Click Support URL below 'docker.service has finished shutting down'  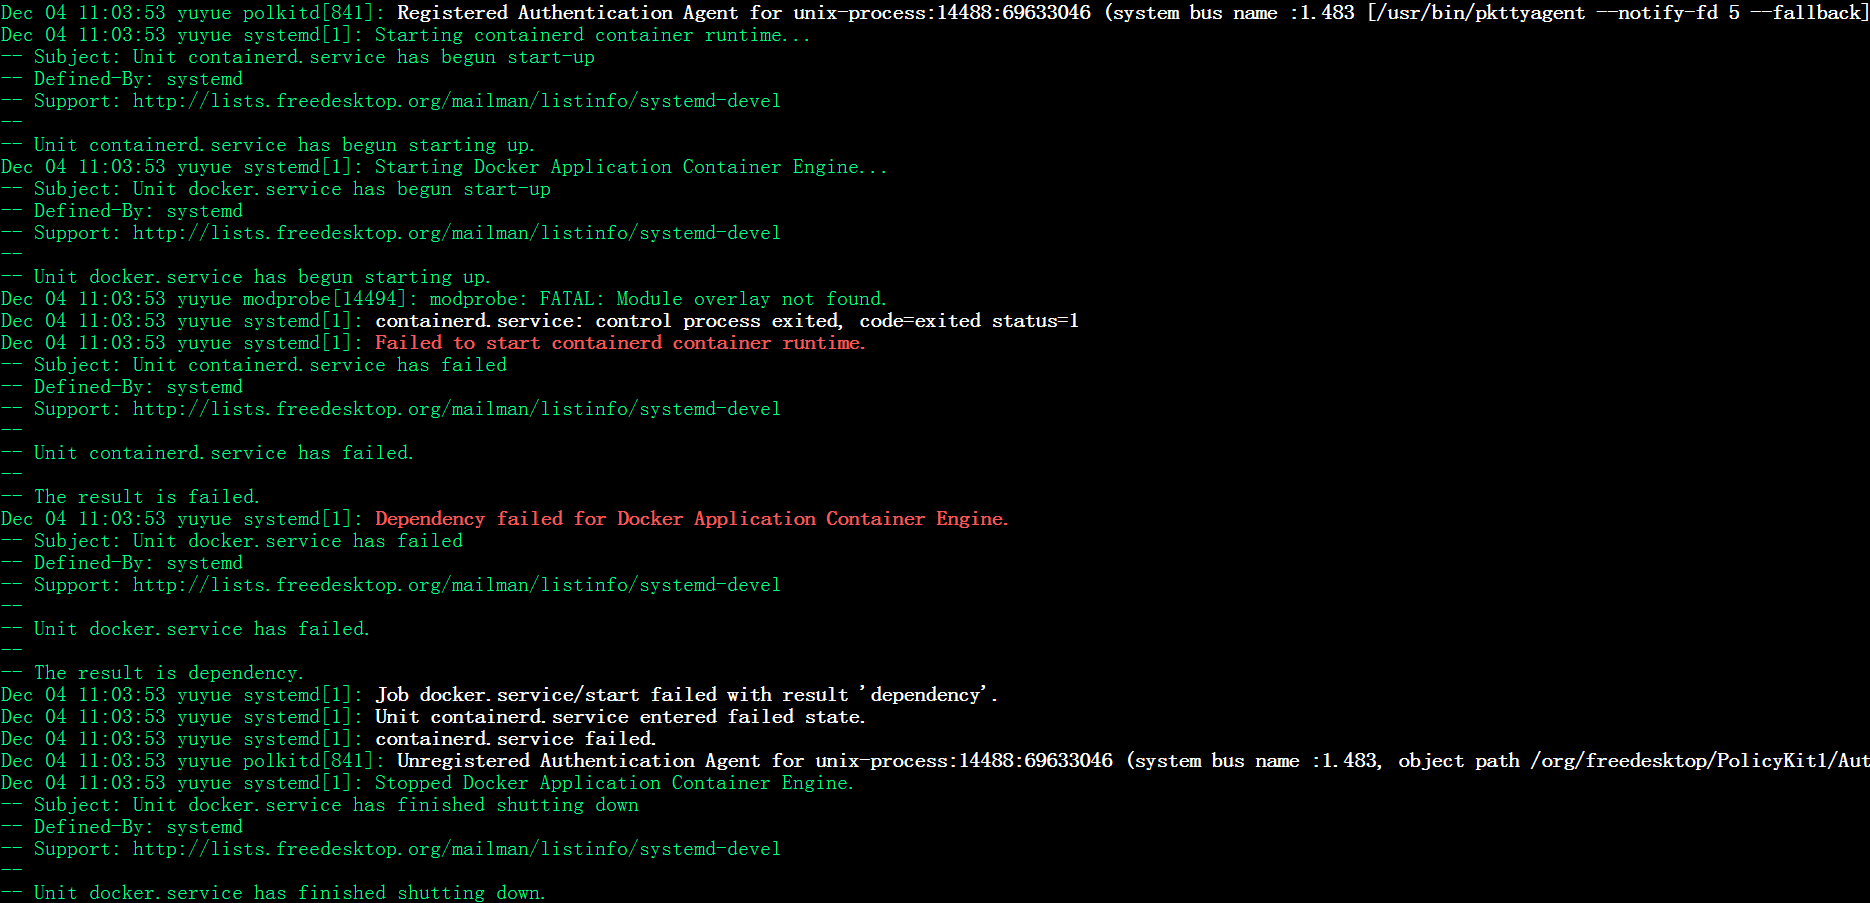(457, 849)
